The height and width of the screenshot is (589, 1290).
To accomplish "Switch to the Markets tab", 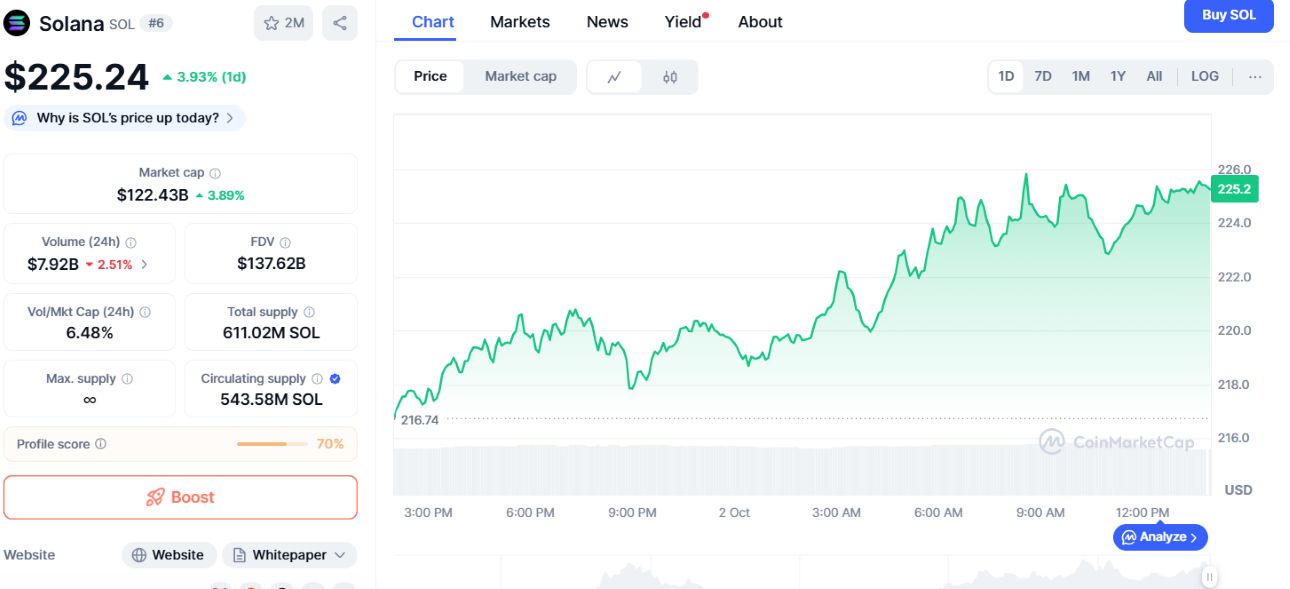I will (x=520, y=22).
